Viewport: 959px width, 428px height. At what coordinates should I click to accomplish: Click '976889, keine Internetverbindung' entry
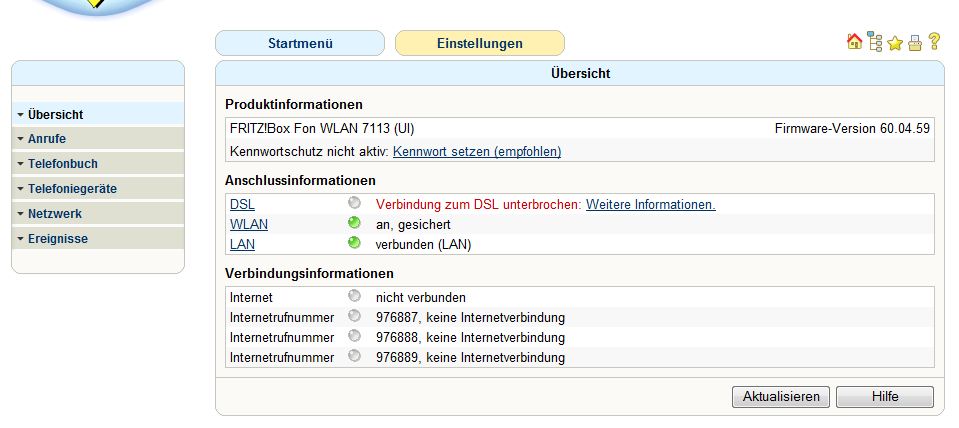470,358
